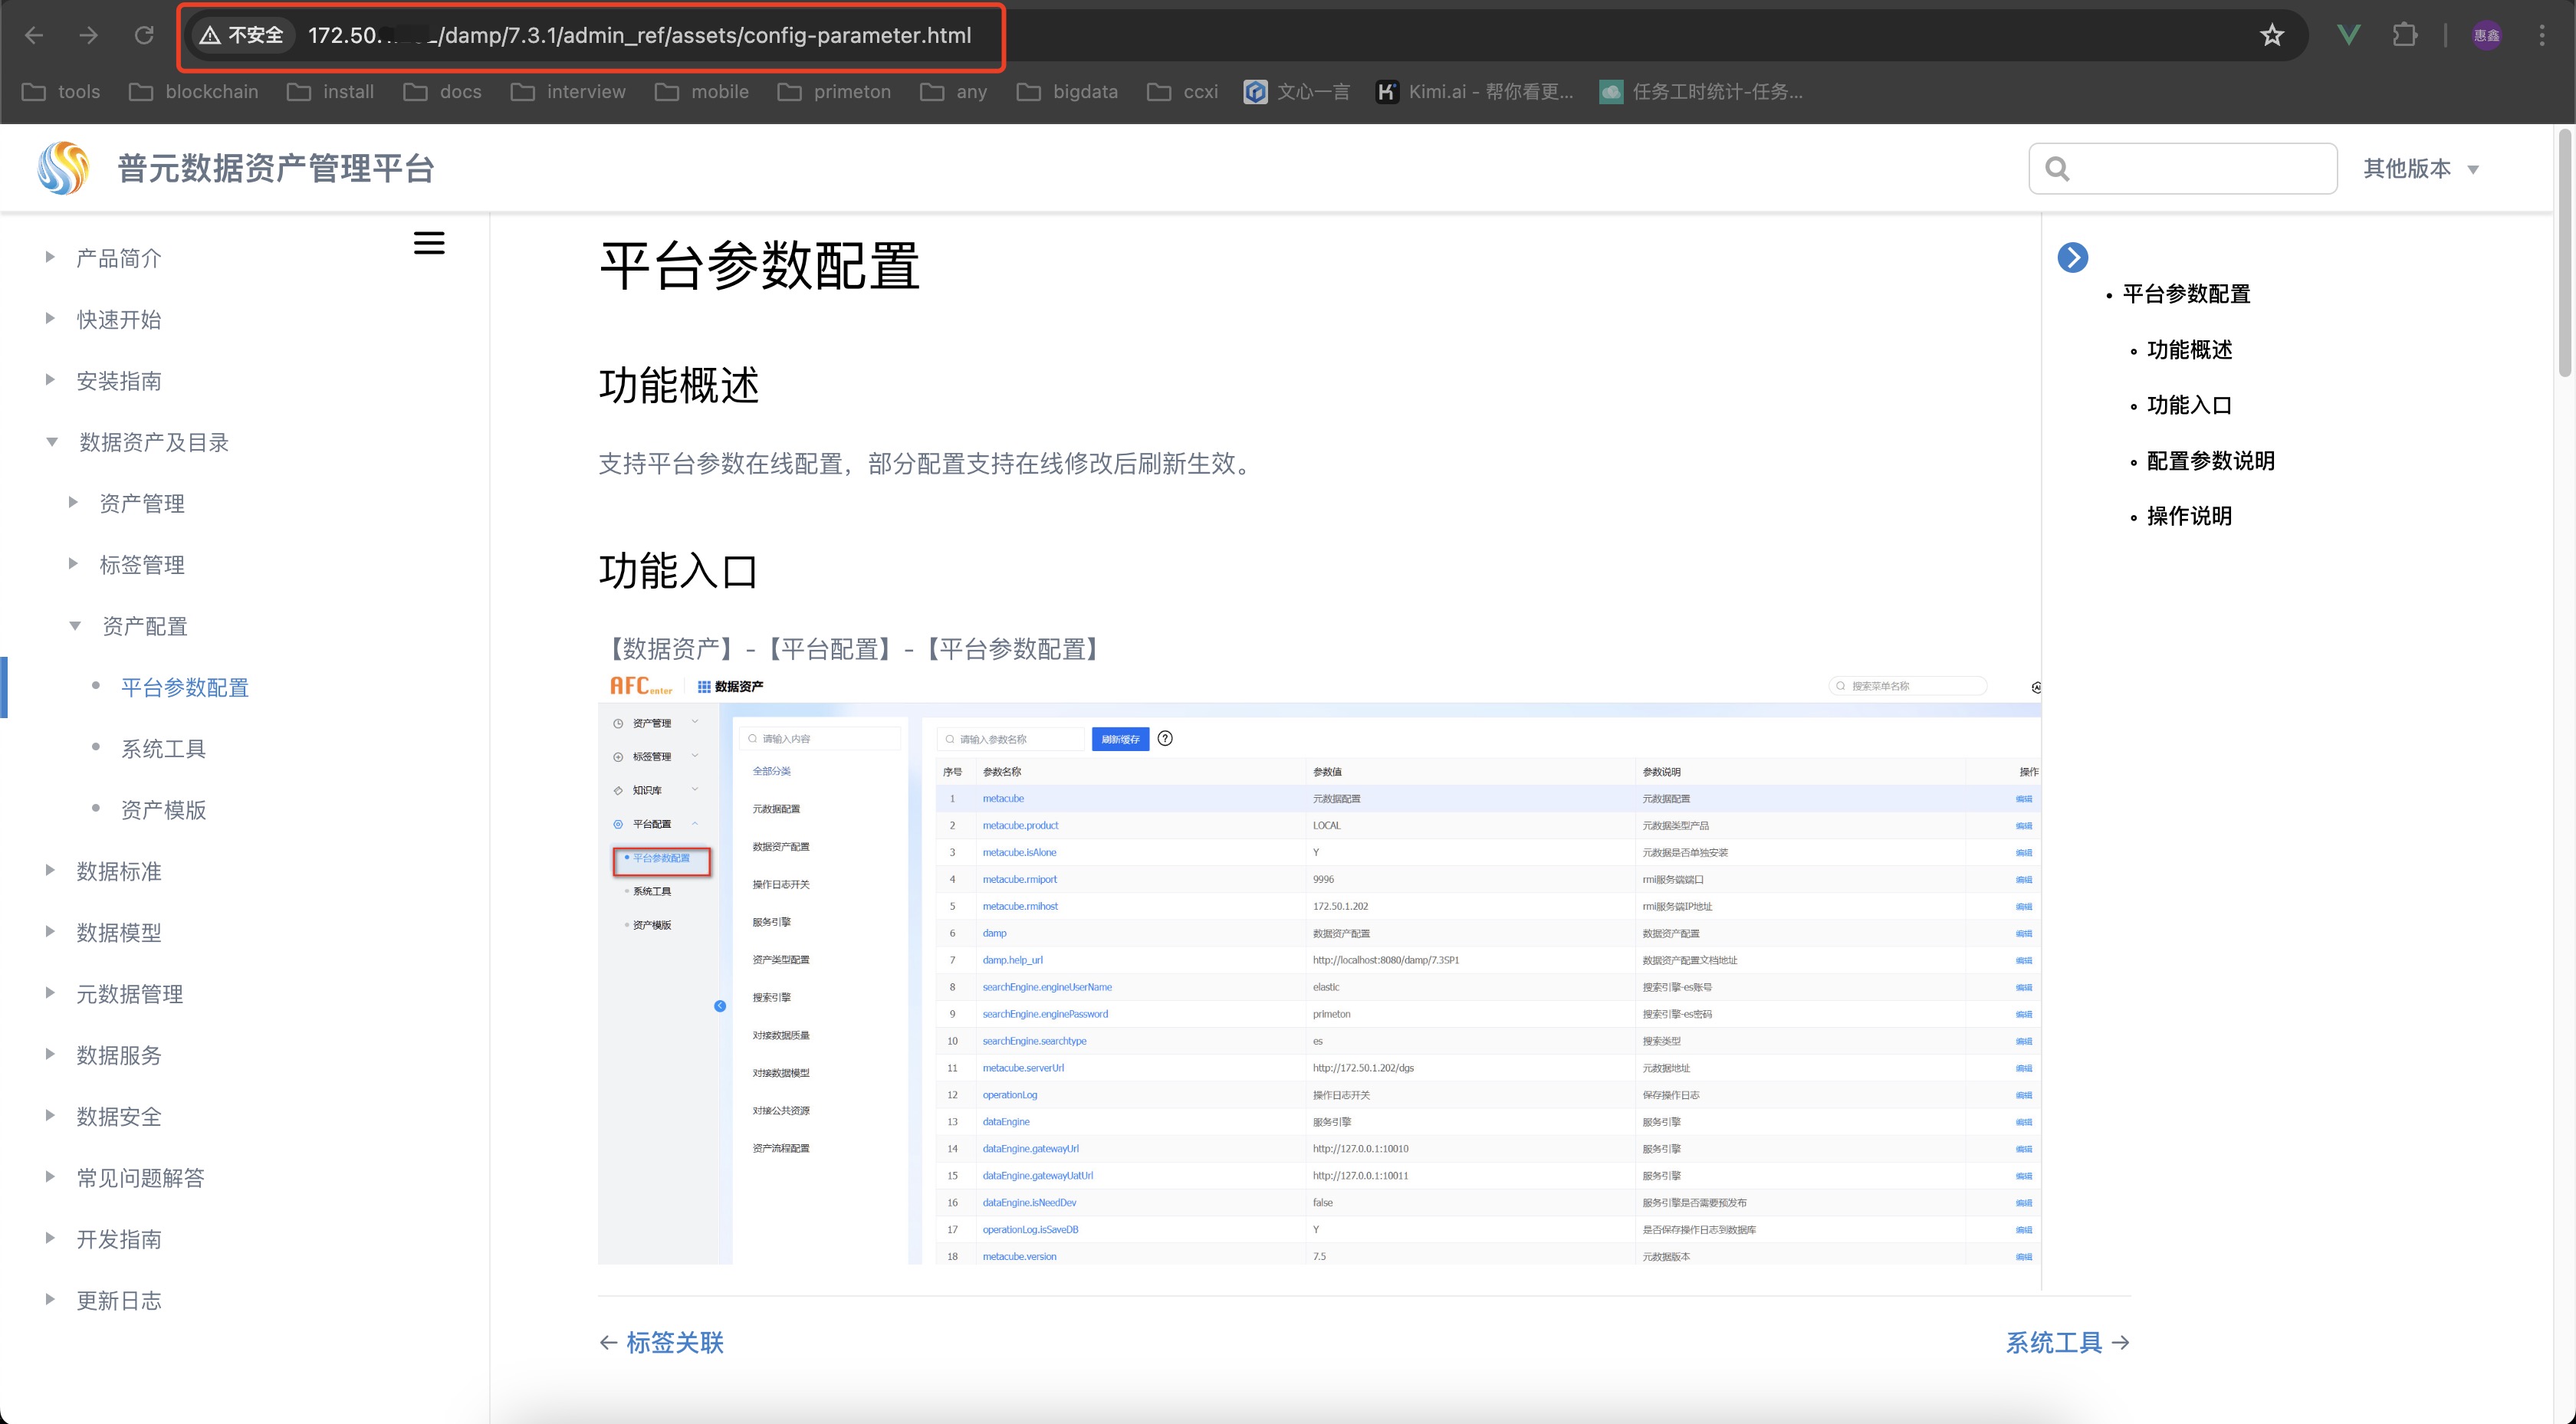Viewport: 2576px width, 1424px height.
Task: Collapse the 数据资产及目录 section
Action: [x=51, y=441]
